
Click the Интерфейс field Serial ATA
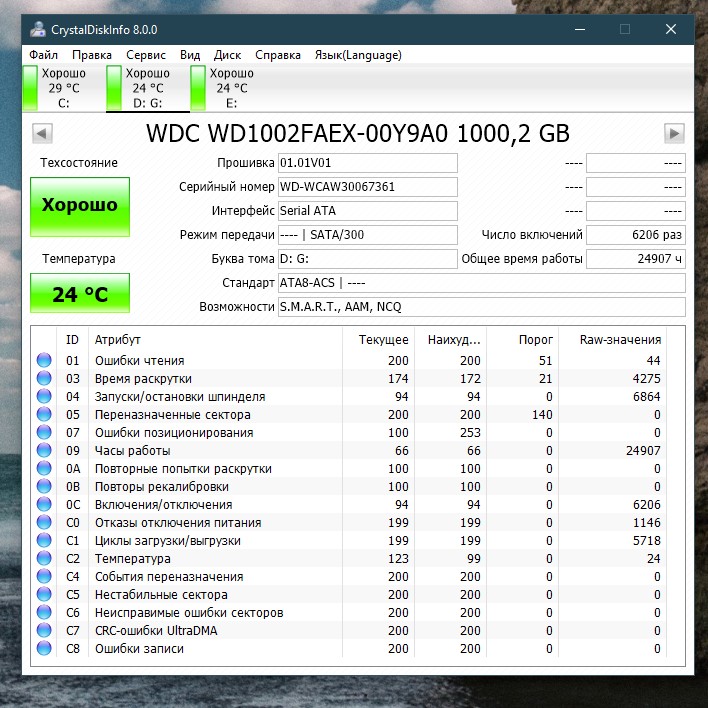pyautogui.click(x=368, y=211)
